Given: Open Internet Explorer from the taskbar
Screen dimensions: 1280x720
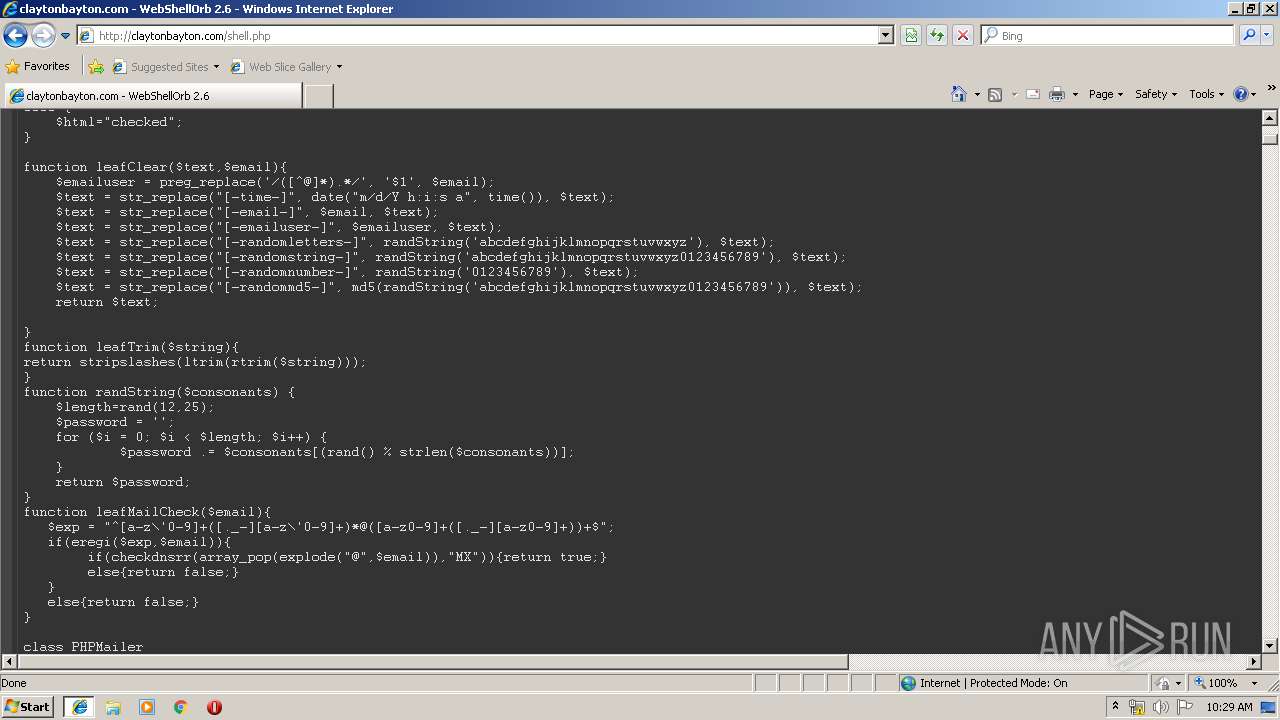Looking at the screenshot, I should (79, 707).
